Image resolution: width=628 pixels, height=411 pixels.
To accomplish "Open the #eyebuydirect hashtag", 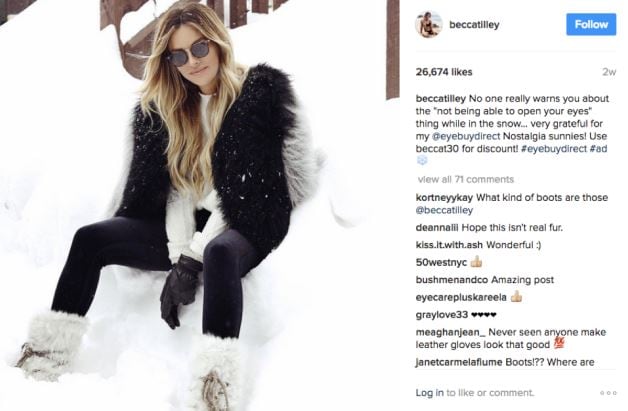I will click(554, 149).
